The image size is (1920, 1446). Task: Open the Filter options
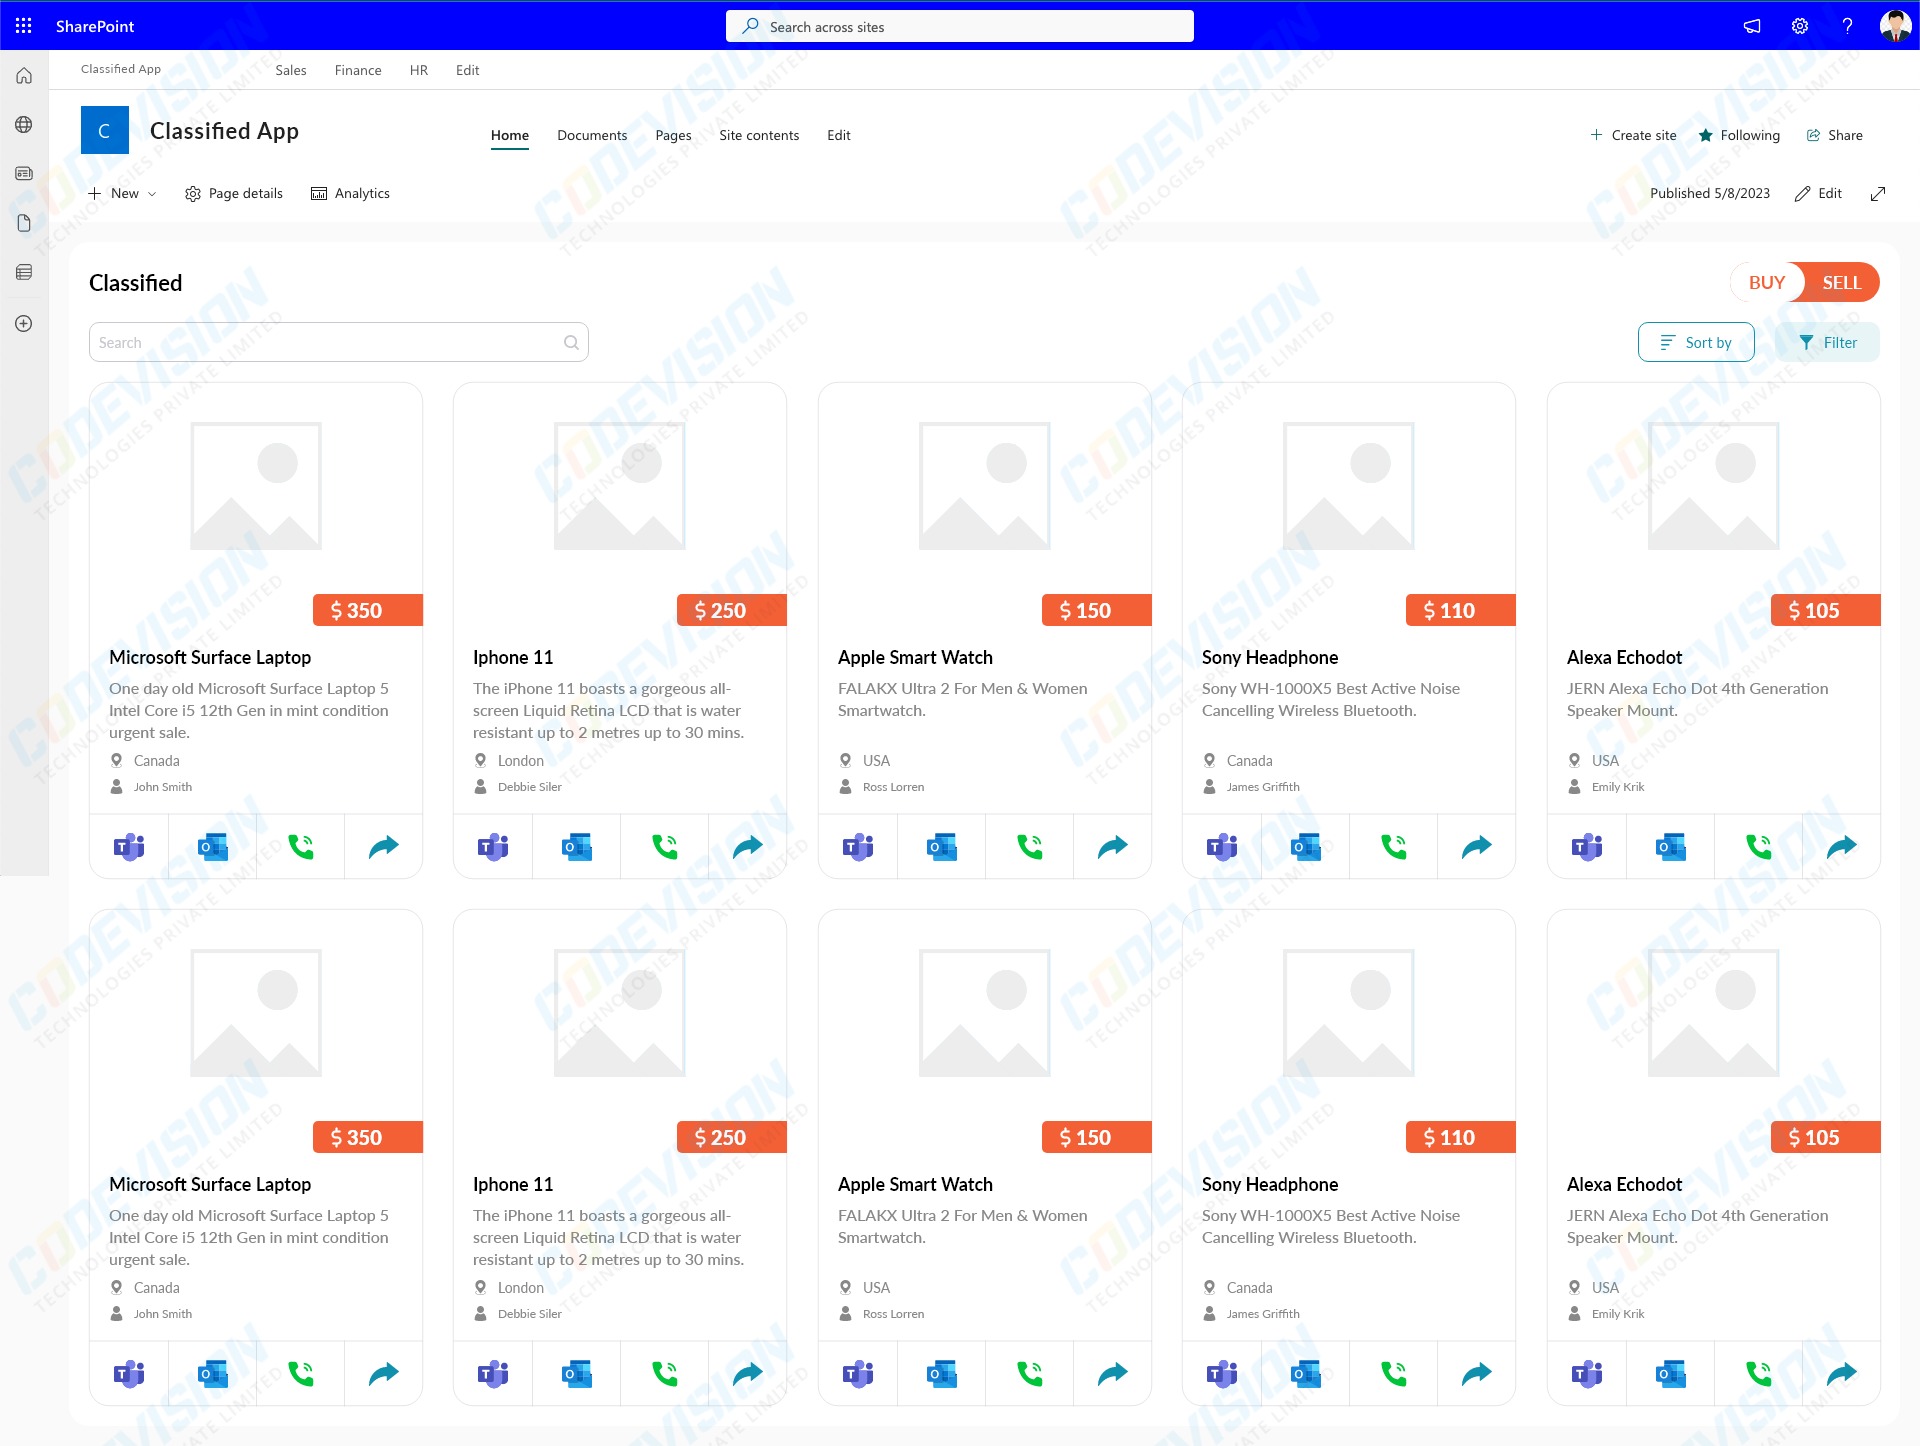(1828, 343)
